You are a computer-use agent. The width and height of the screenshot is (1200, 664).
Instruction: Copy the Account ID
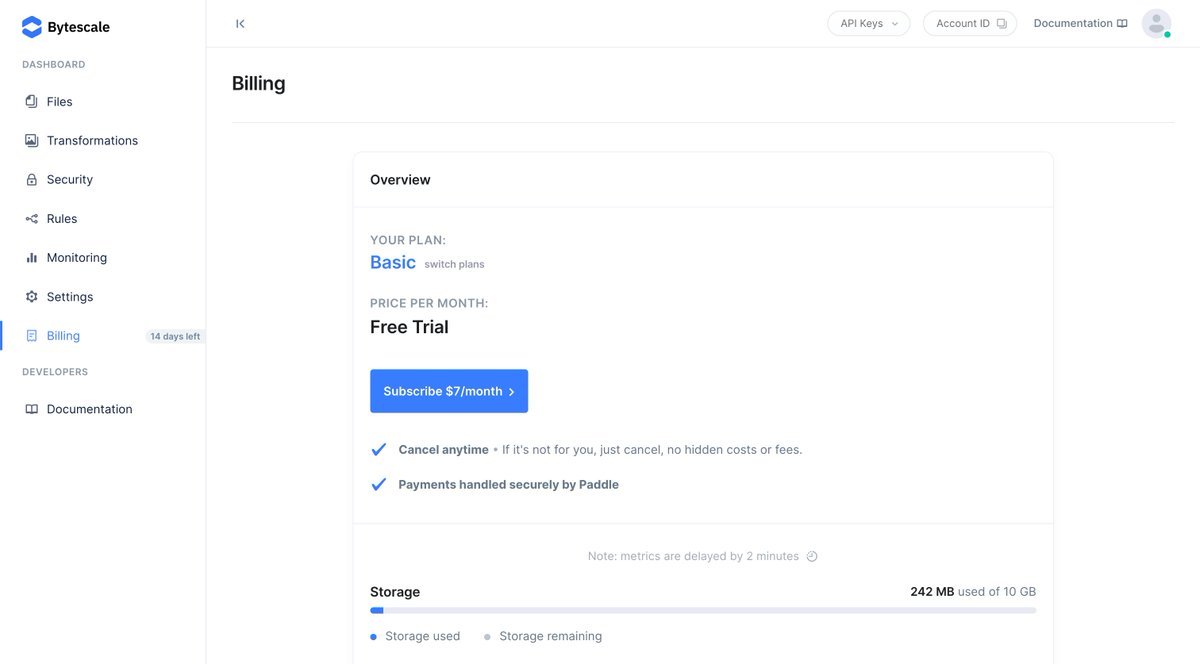coord(969,23)
